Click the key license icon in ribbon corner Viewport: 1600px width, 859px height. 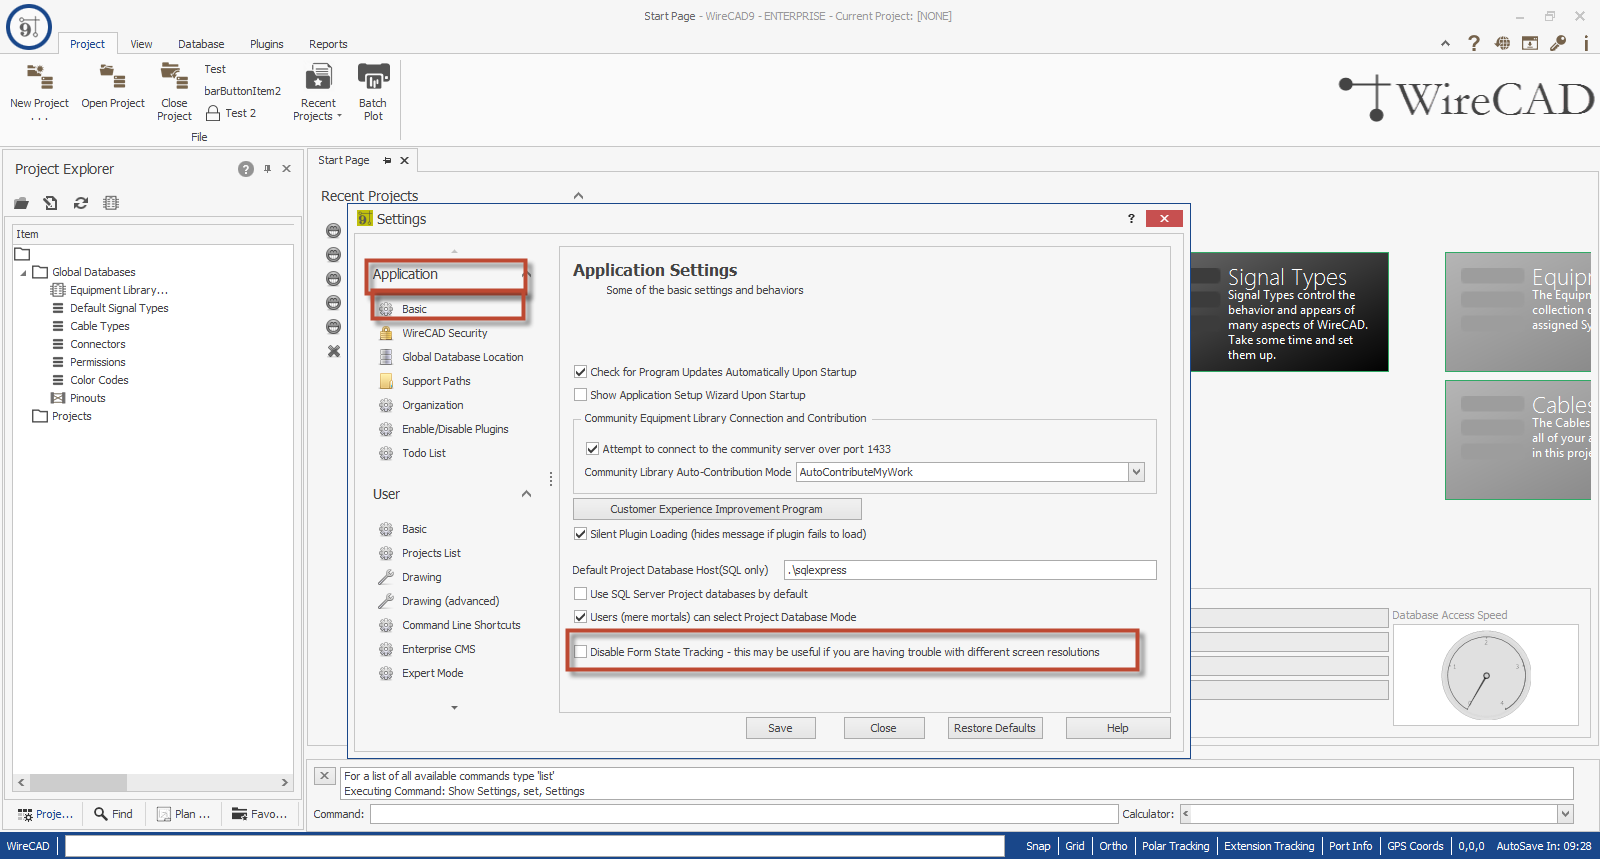tap(1558, 43)
